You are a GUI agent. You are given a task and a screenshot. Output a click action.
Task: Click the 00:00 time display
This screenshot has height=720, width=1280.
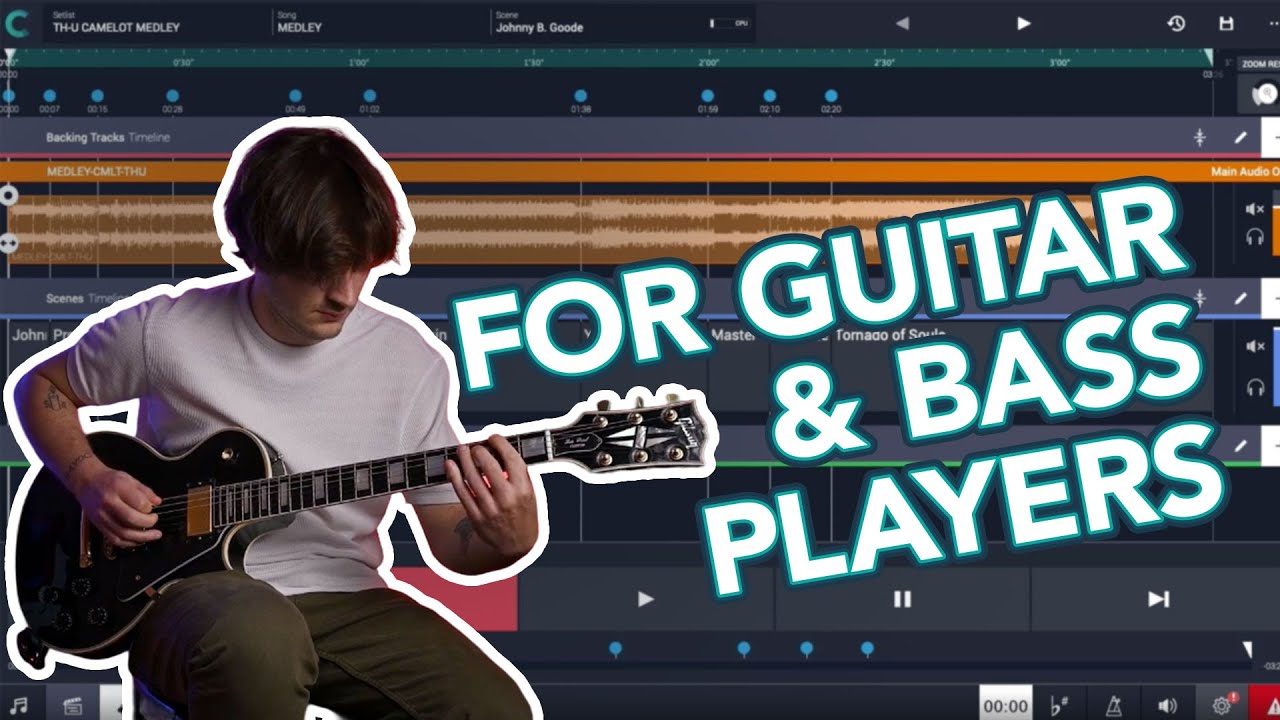[1005, 705]
